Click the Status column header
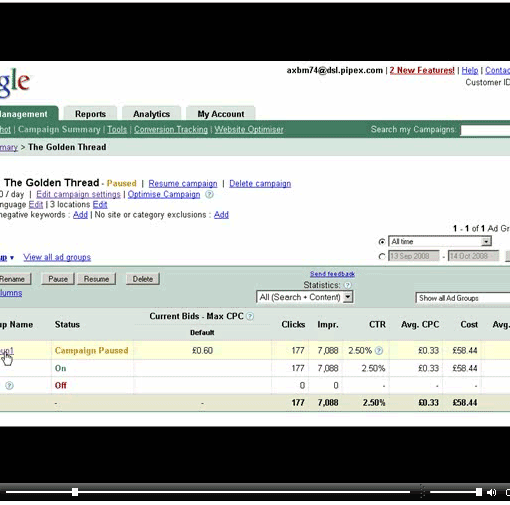The image size is (510, 505). (x=67, y=324)
